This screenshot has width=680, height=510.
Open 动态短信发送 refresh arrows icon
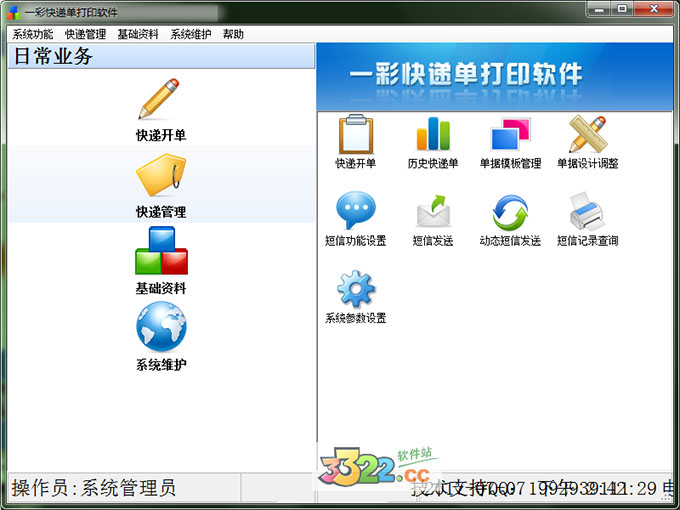click(x=510, y=212)
